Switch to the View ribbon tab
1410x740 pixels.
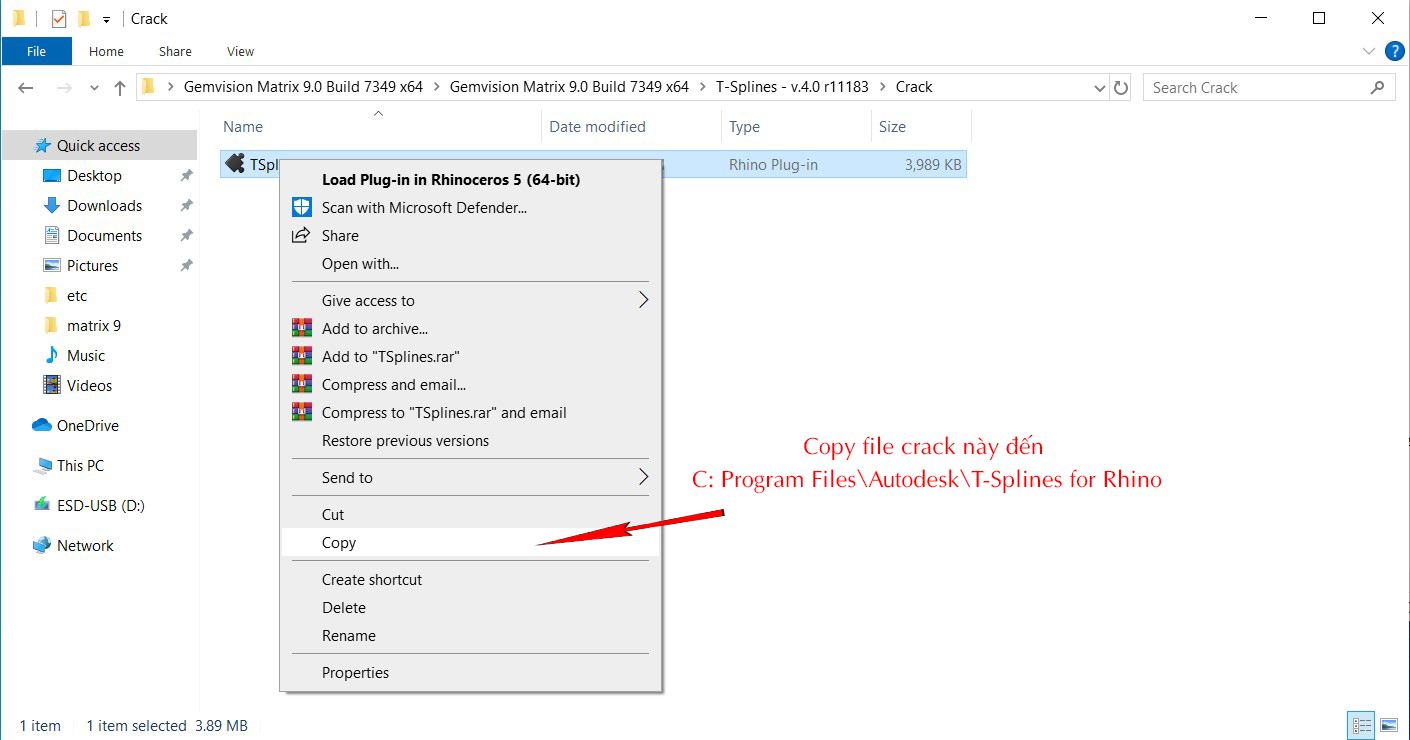(x=240, y=51)
